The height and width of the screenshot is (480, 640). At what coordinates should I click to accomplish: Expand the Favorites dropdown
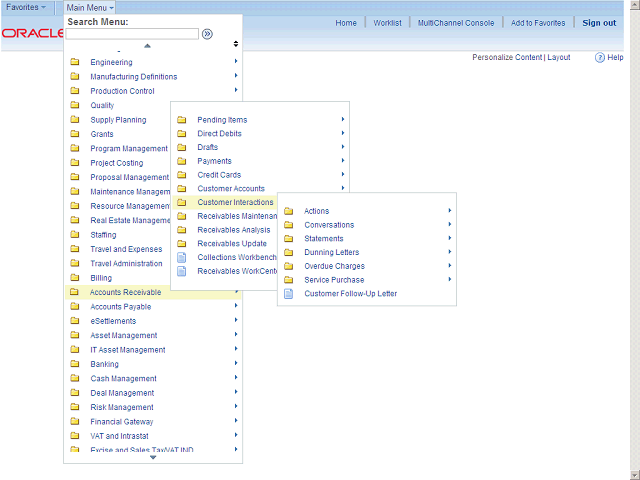coord(26,7)
